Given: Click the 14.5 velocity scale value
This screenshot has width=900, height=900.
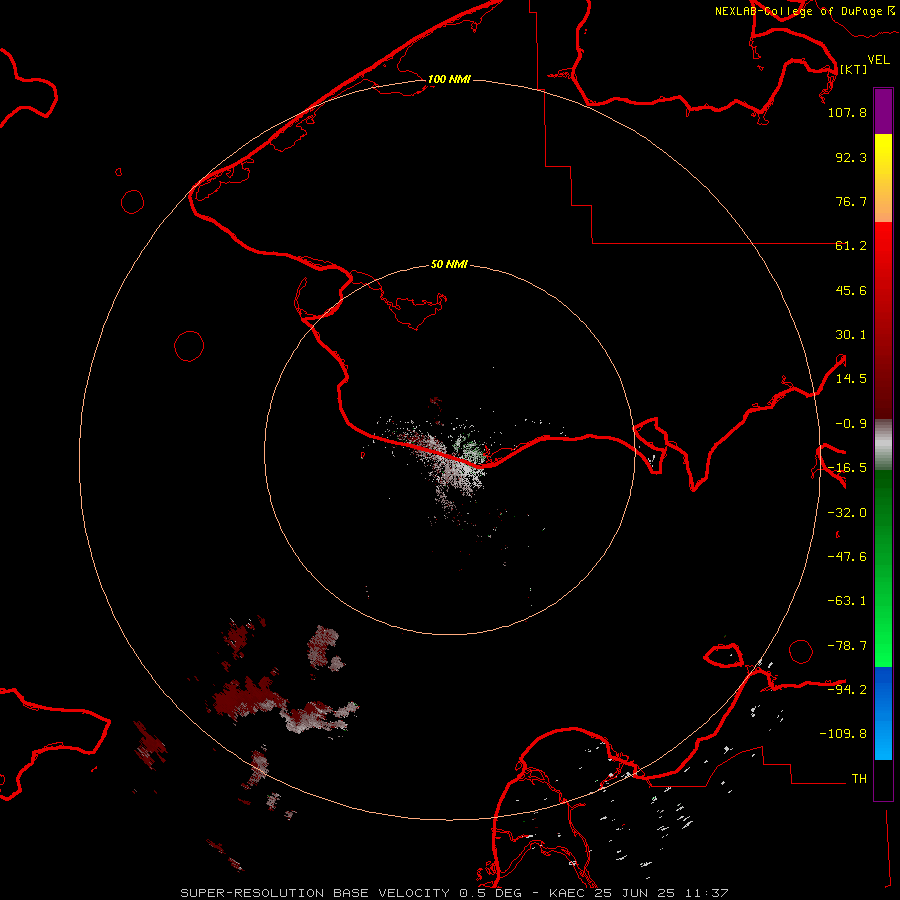Looking at the screenshot, I should (x=851, y=379).
